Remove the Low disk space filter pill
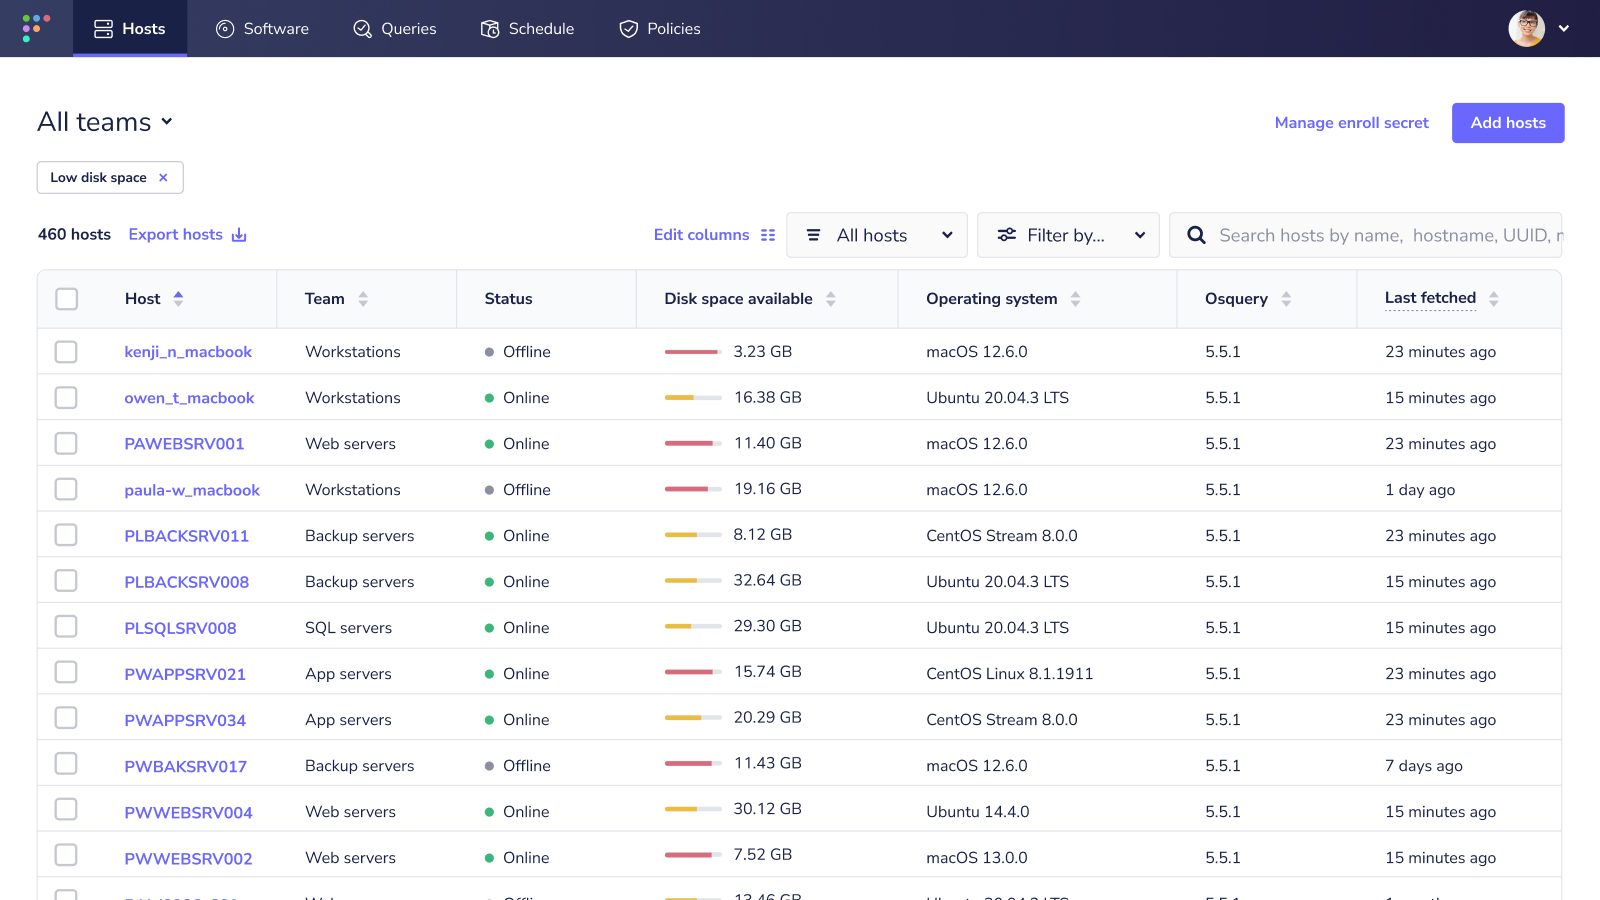This screenshot has height=900, width=1600. (x=163, y=177)
